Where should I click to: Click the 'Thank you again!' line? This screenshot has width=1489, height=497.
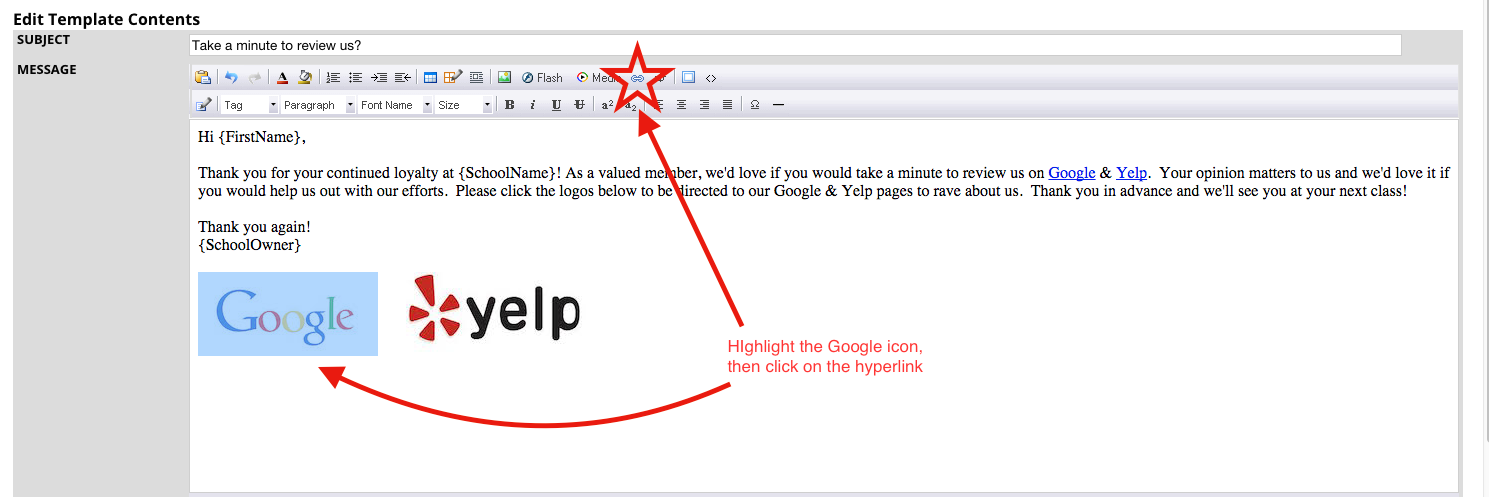point(254,227)
